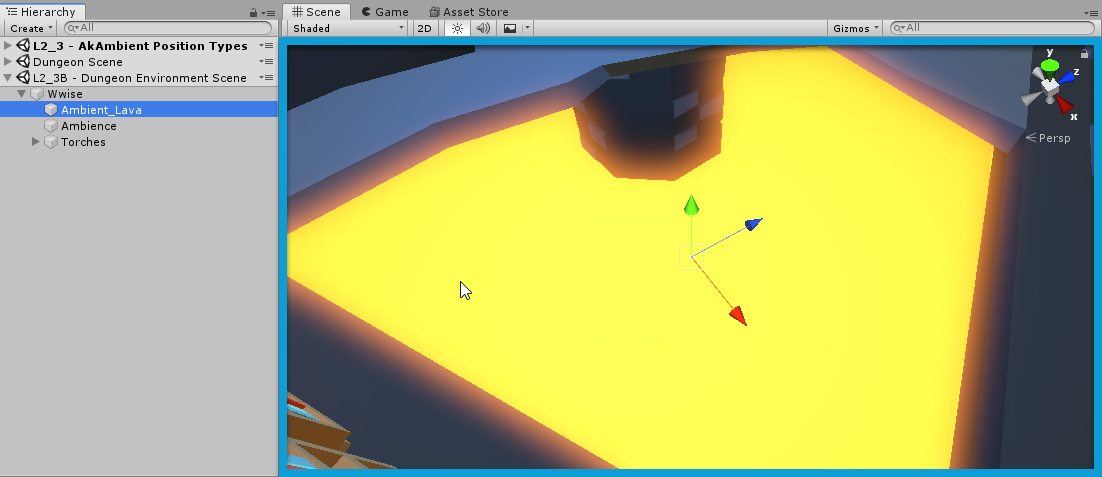
Task: Toggle the Hierarchy panel lock icon
Action: point(256,12)
